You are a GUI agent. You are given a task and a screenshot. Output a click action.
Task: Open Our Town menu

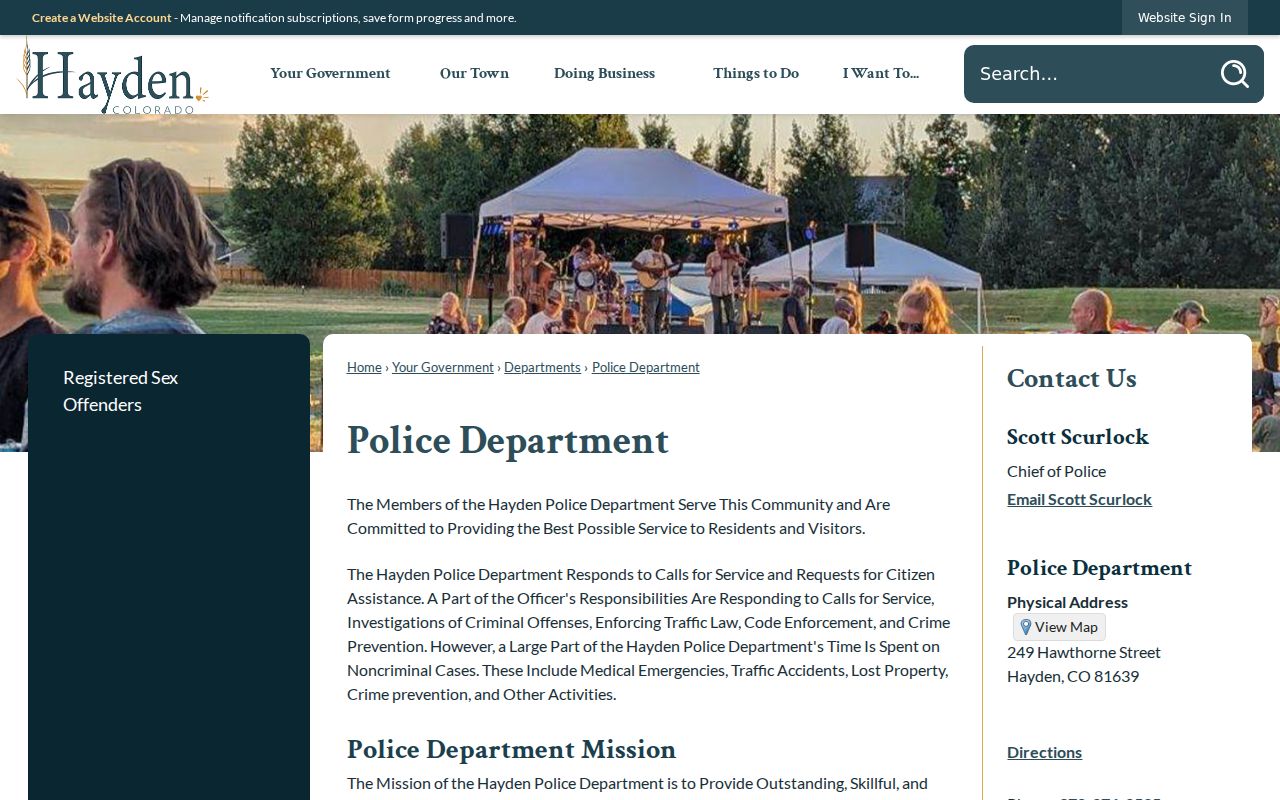(474, 73)
